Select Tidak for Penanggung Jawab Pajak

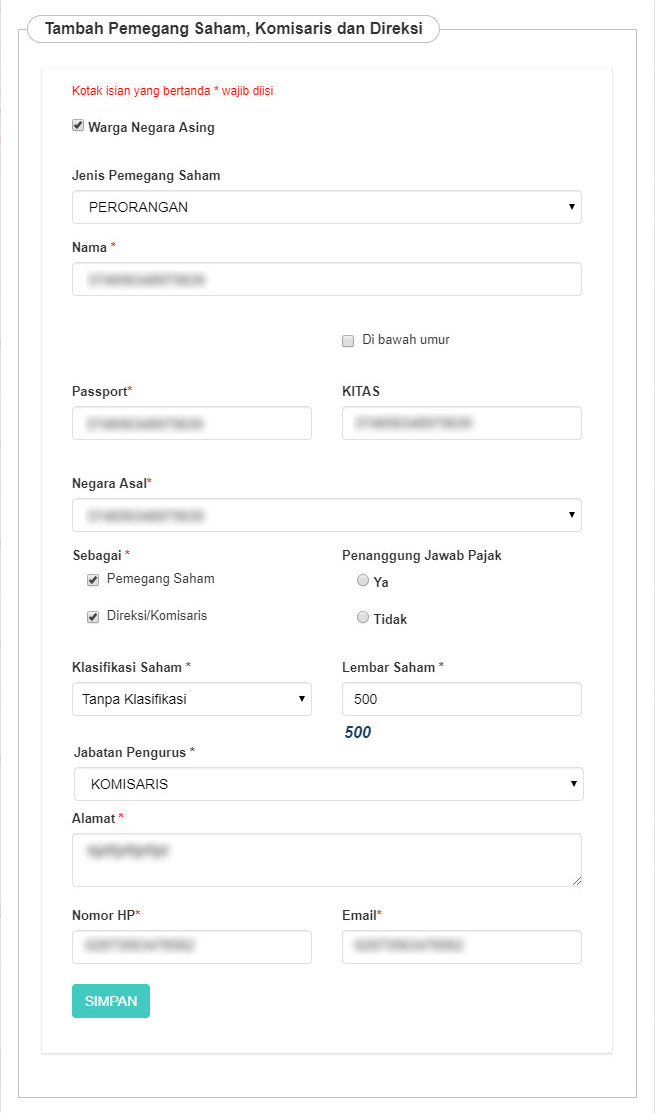point(363,618)
